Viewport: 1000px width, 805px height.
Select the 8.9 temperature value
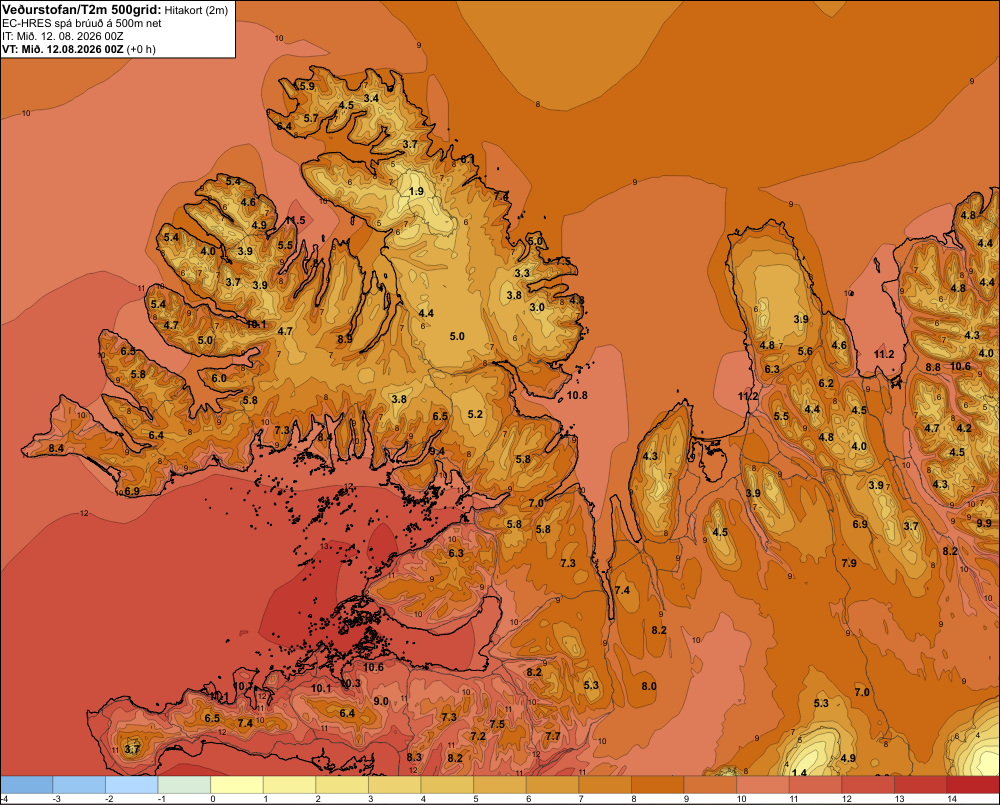pyautogui.click(x=345, y=339)
